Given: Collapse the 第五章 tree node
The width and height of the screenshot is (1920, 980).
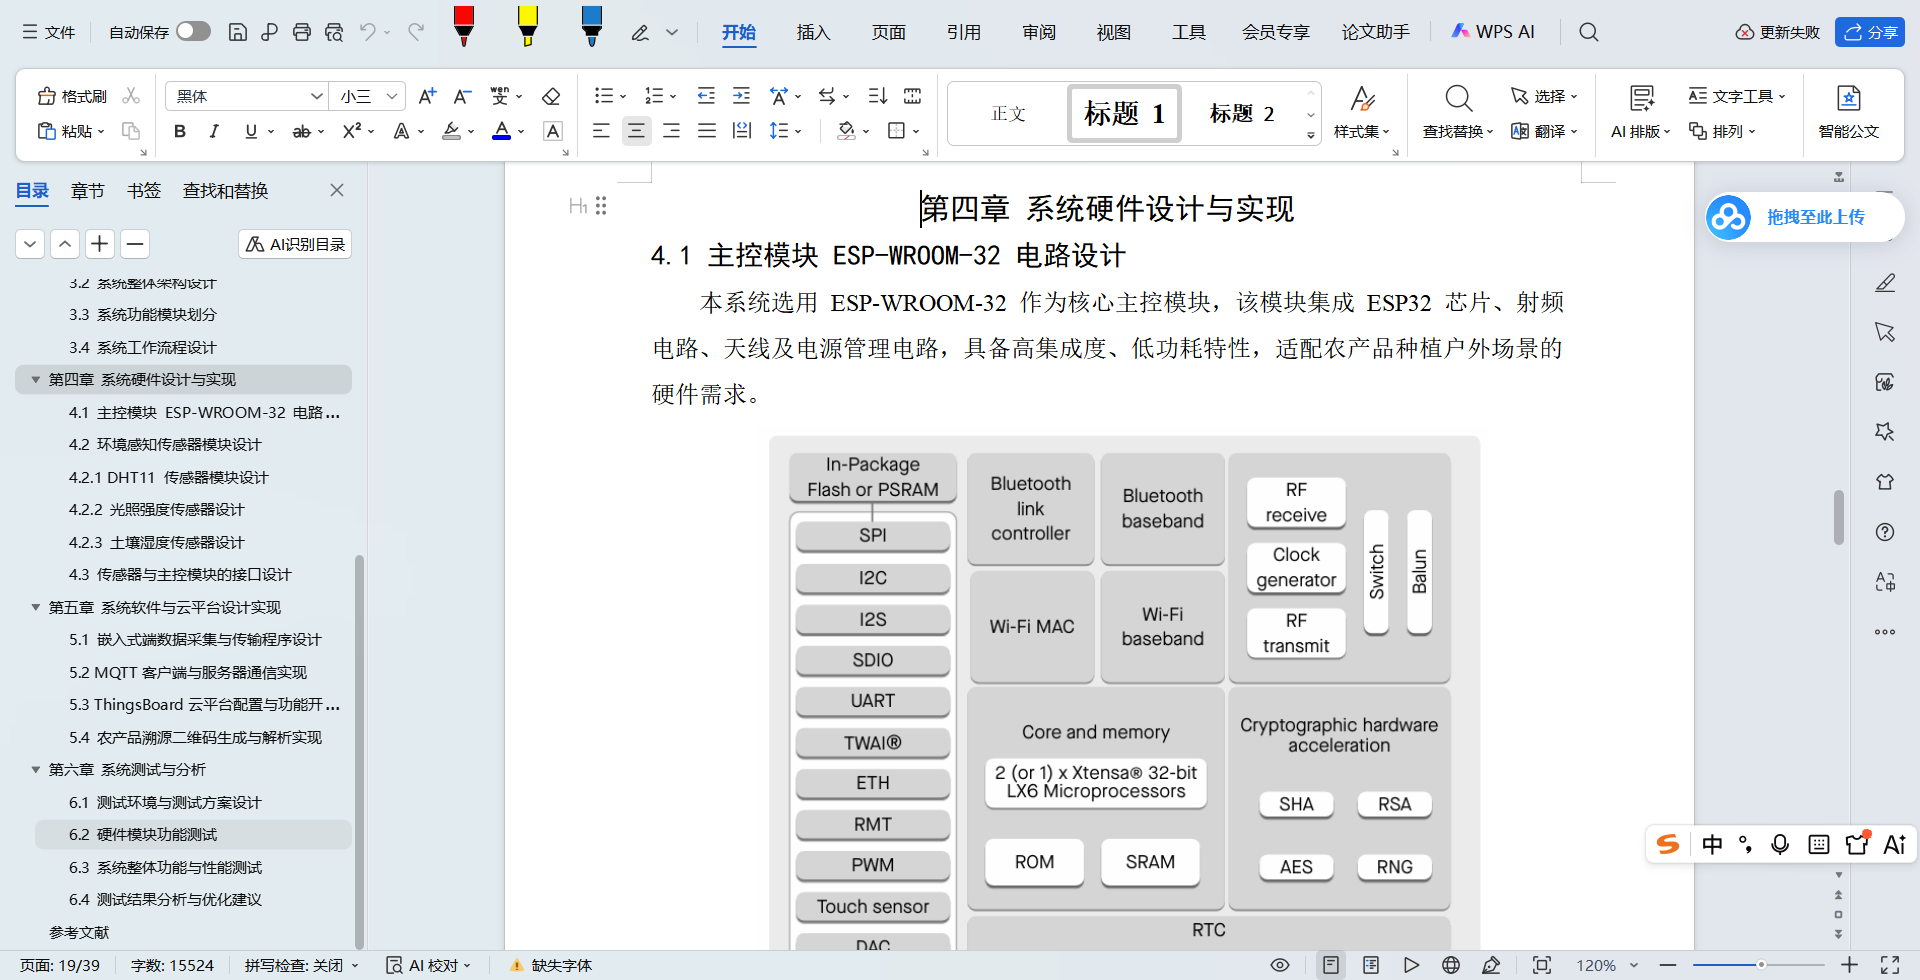Looking at the screenshot, I should tap(36, 607).
